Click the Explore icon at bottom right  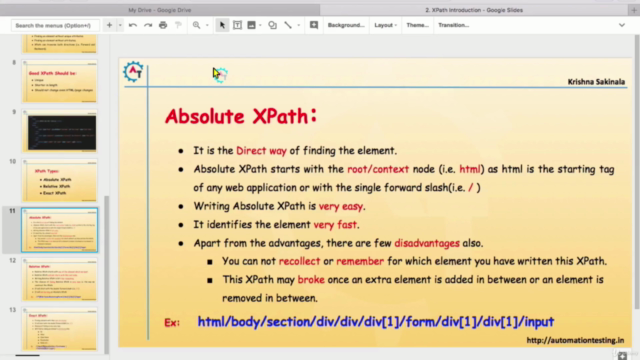(622, 355)
